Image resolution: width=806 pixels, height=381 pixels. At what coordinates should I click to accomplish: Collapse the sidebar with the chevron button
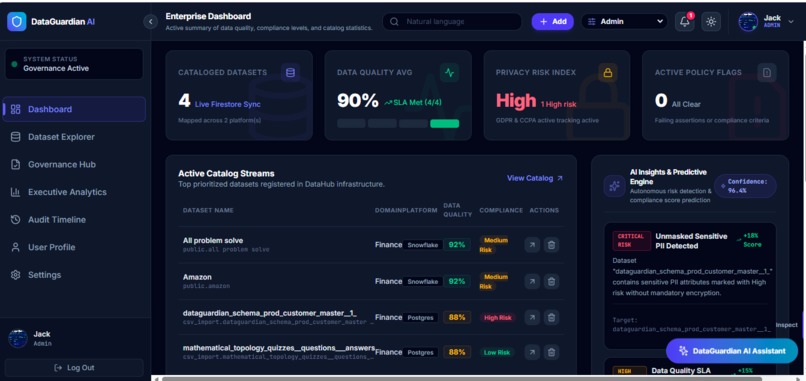tap(150, 21)
